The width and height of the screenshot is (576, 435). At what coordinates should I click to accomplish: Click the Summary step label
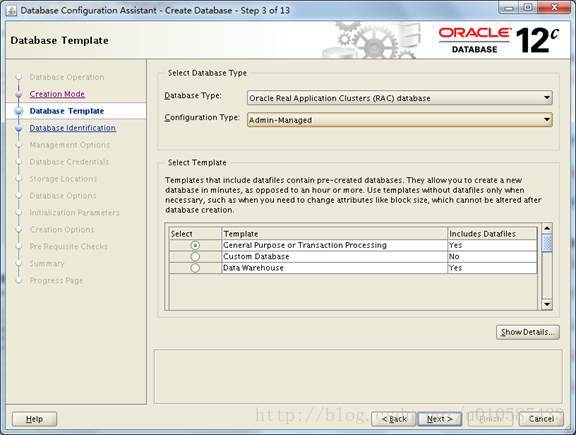pos(47,263)
